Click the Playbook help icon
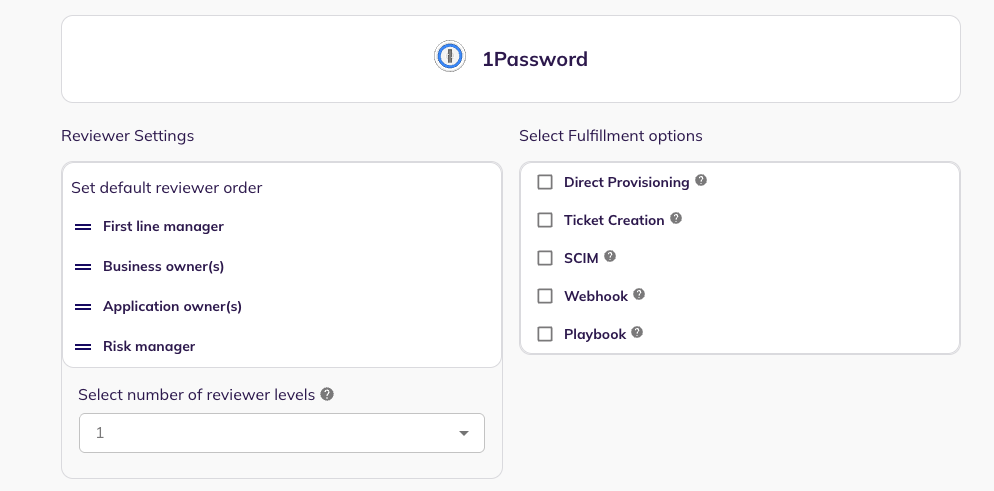Screen dimensions: 994x491 pos(637,333)
